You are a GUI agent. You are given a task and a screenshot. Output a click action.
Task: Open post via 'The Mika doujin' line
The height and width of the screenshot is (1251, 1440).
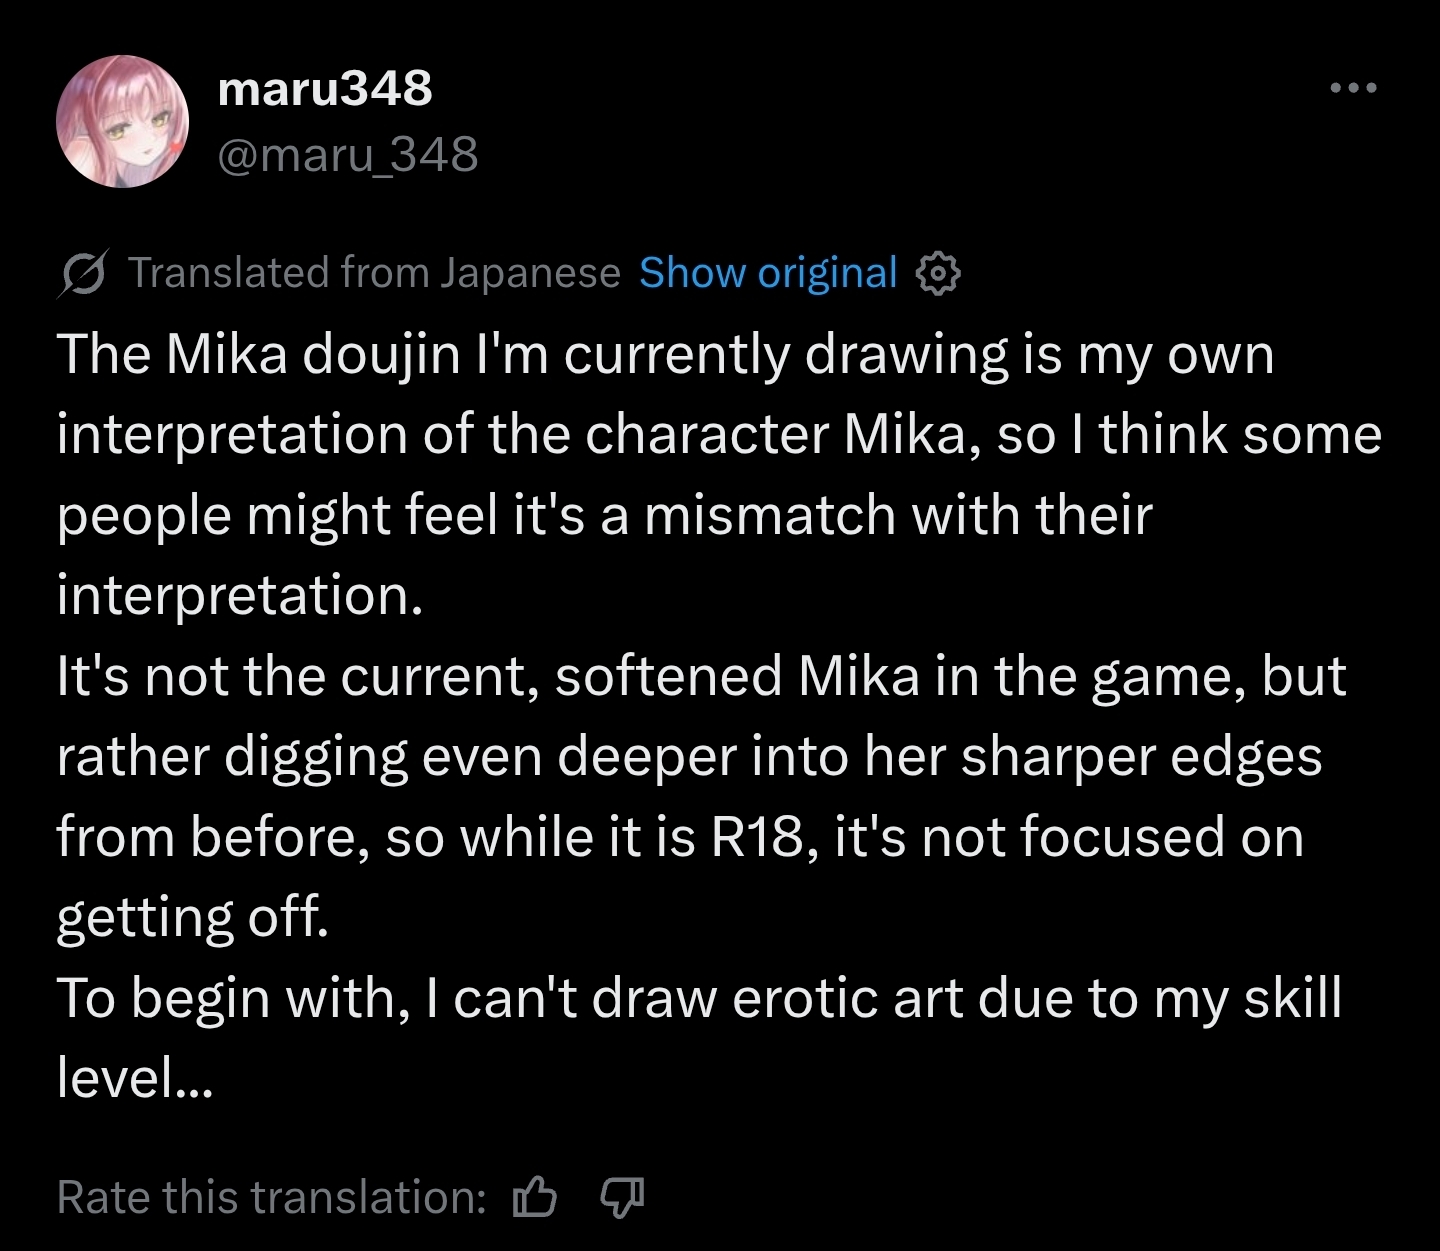(x=666, y=356)
